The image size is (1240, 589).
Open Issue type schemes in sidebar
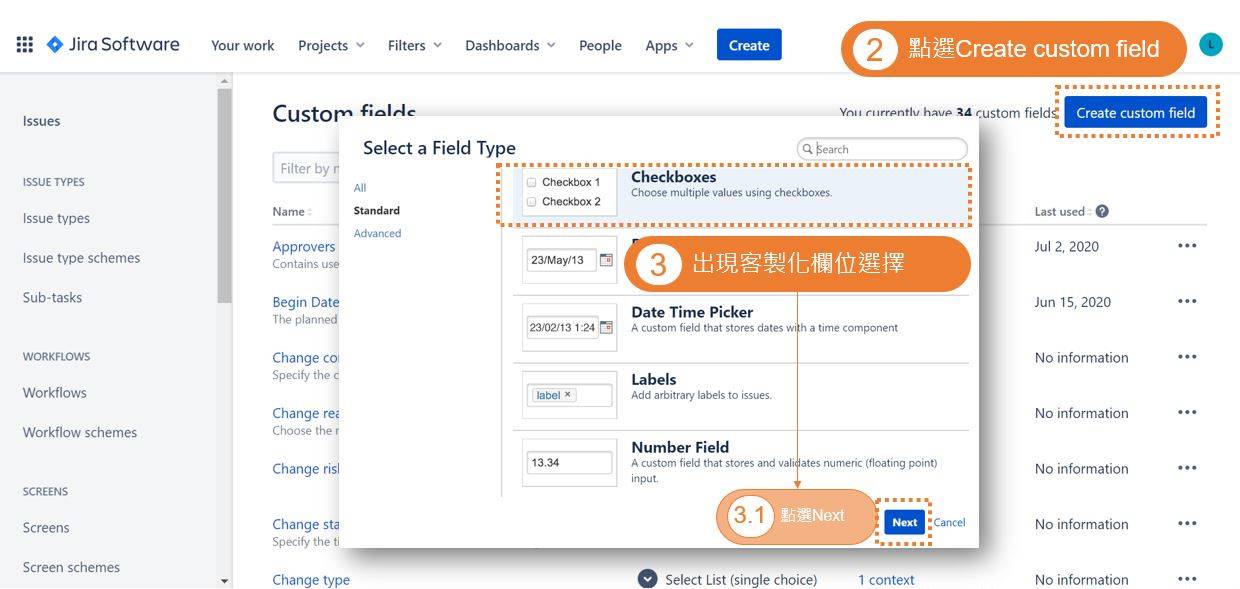[x=81, y=258]
